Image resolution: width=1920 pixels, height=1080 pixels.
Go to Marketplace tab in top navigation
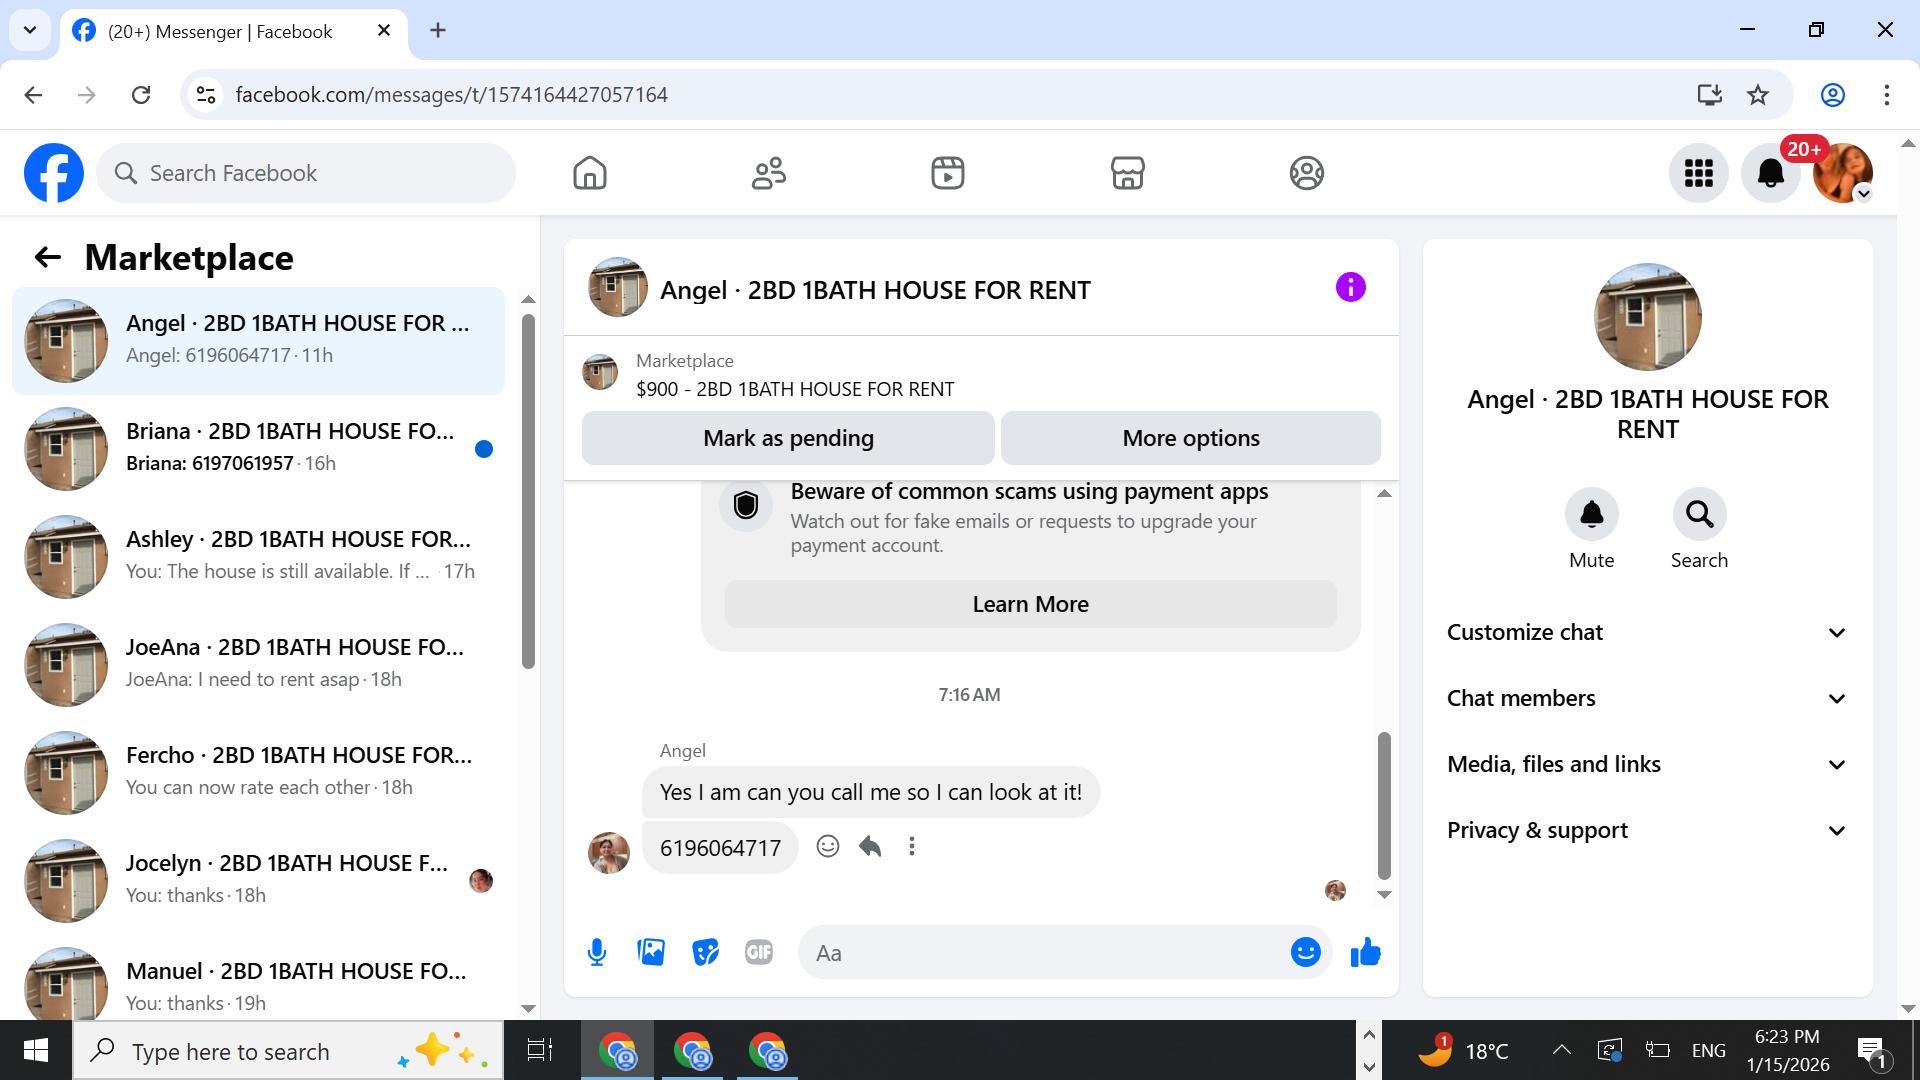click(x=1127, y=173)
